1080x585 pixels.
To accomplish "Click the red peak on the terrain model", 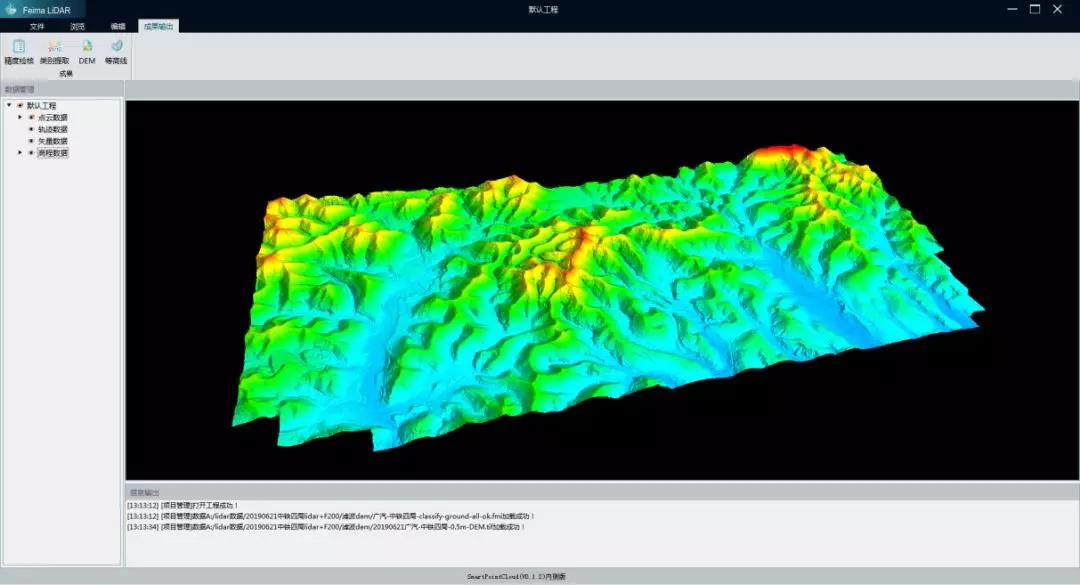I will pyautogui.click(x=780, y=152).
